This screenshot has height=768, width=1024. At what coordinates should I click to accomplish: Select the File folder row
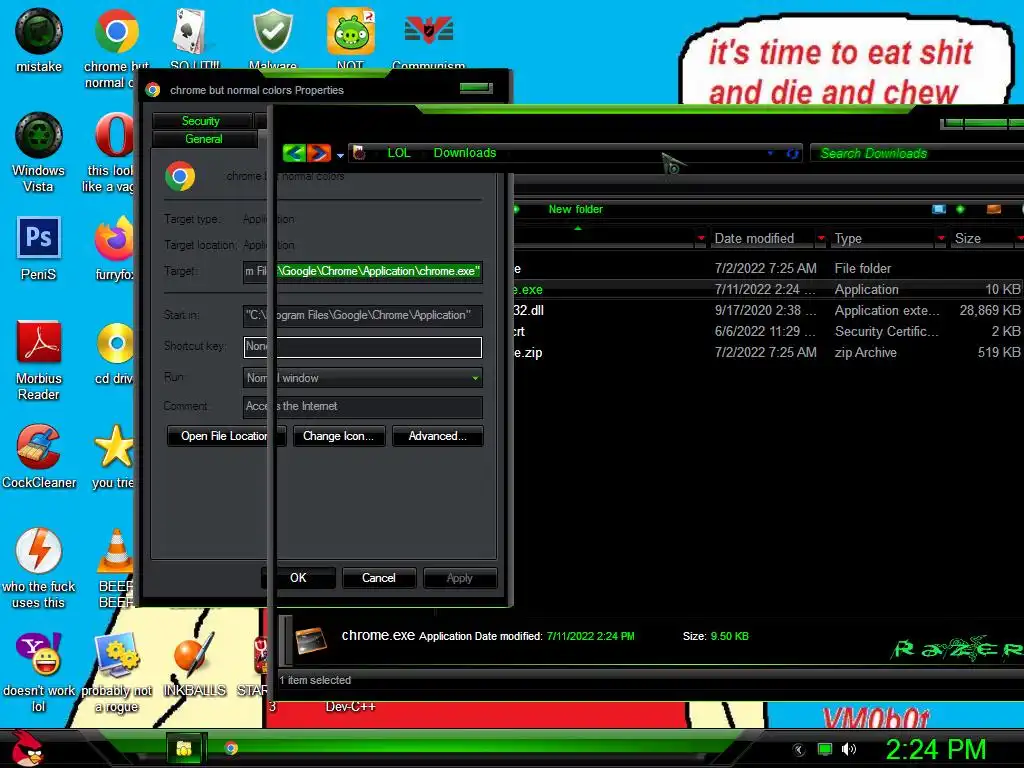point(768,268)
